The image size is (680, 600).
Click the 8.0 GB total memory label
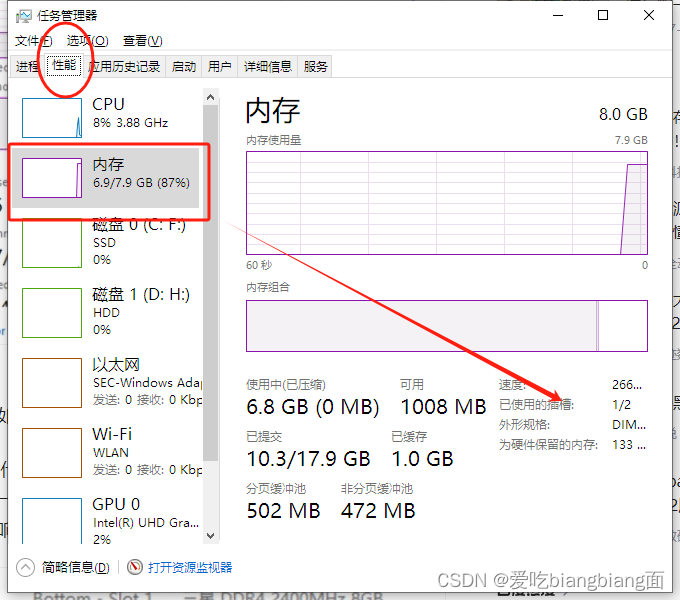pyautogui.click(x=623, y=114)
